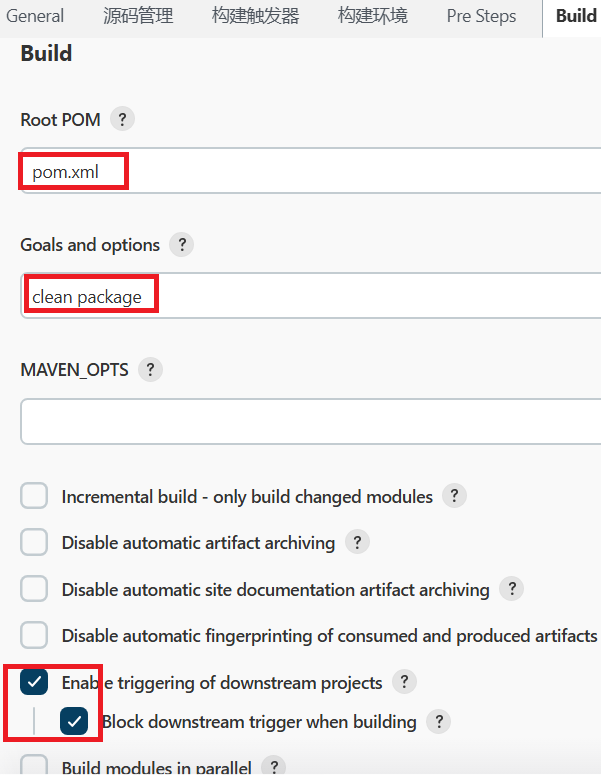The width and height of the screenshot is (601, 775).
Task: Check Disable automatic artifact archiving
Action: [35, 543]
